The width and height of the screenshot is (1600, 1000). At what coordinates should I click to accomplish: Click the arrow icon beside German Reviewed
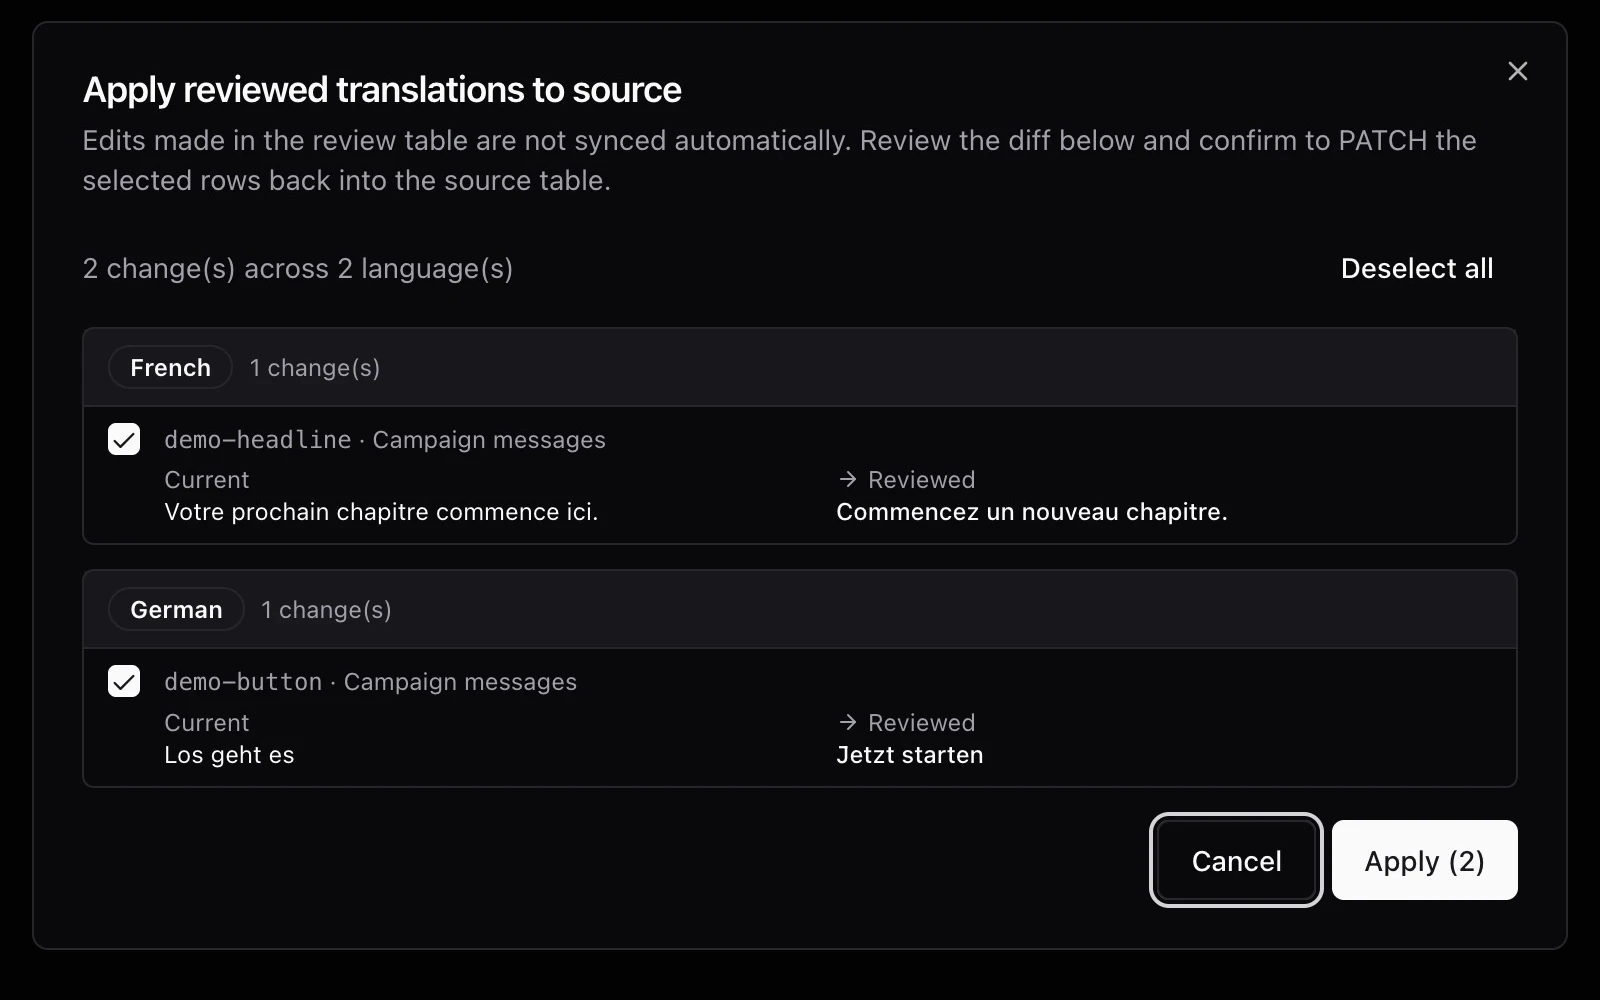click(x=848, y=722)
